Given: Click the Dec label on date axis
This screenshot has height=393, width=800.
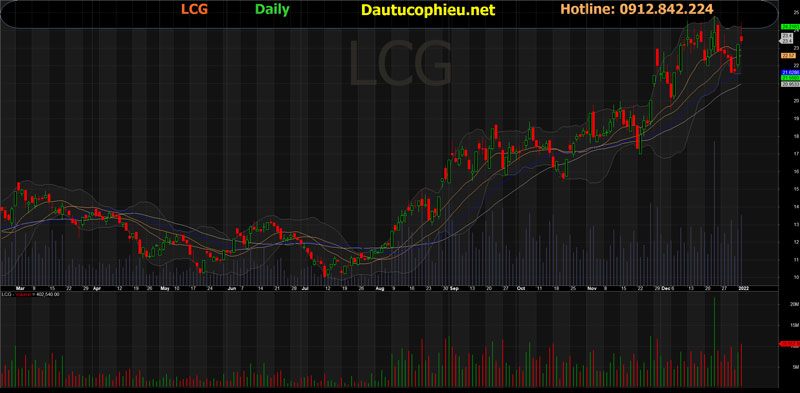Looking at the screenshot, I should [666, 288].
